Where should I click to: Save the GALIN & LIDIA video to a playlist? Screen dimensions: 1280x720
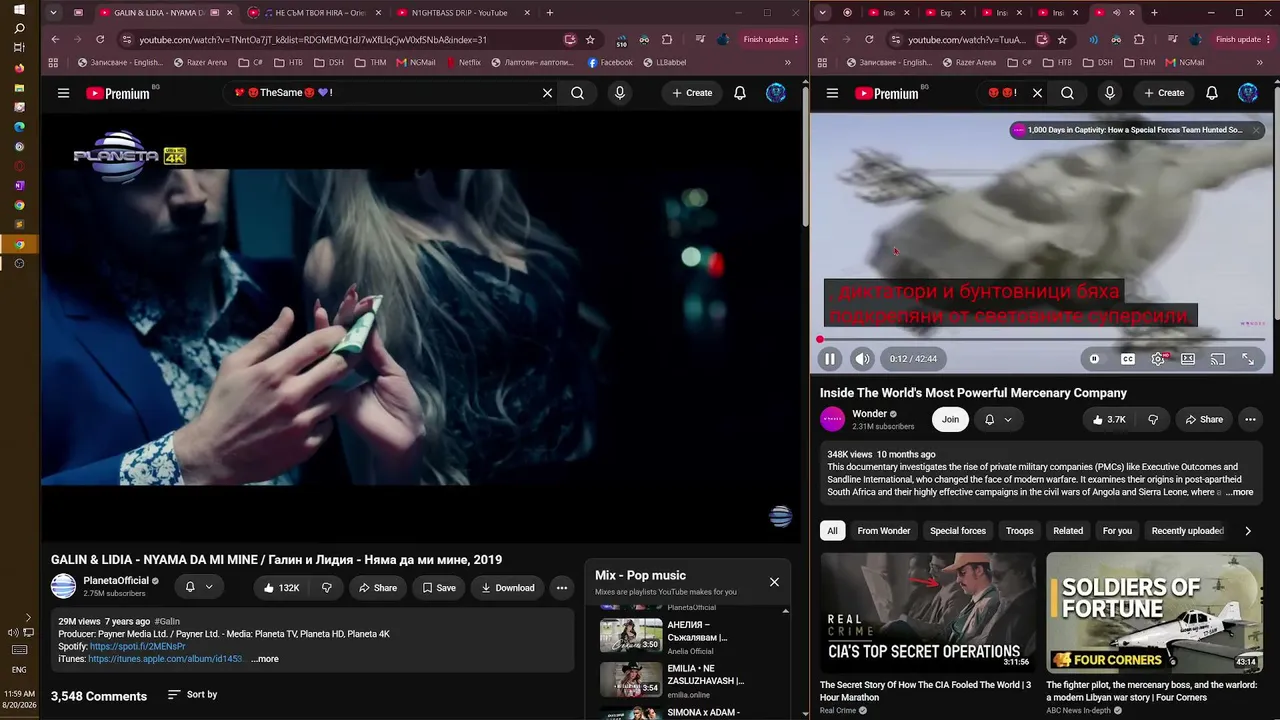click(x=439, y=588)
